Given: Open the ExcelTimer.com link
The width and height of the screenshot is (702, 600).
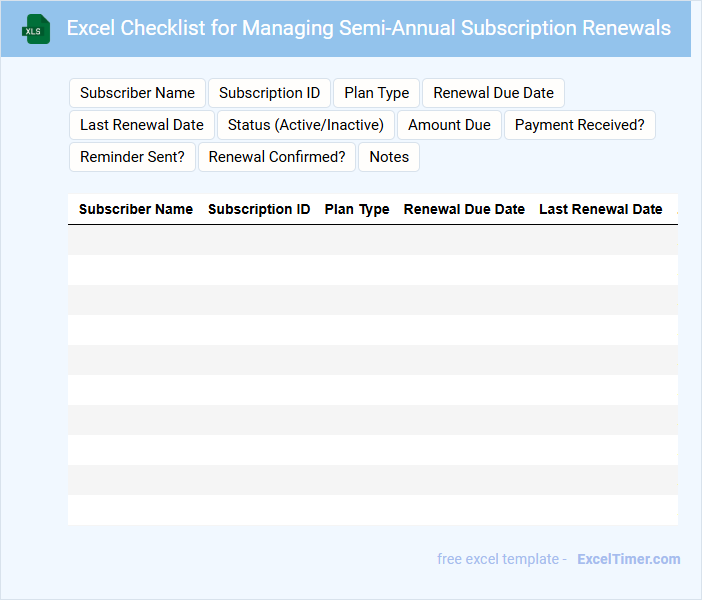Looking at the screenshot, I should click(628, 559).
